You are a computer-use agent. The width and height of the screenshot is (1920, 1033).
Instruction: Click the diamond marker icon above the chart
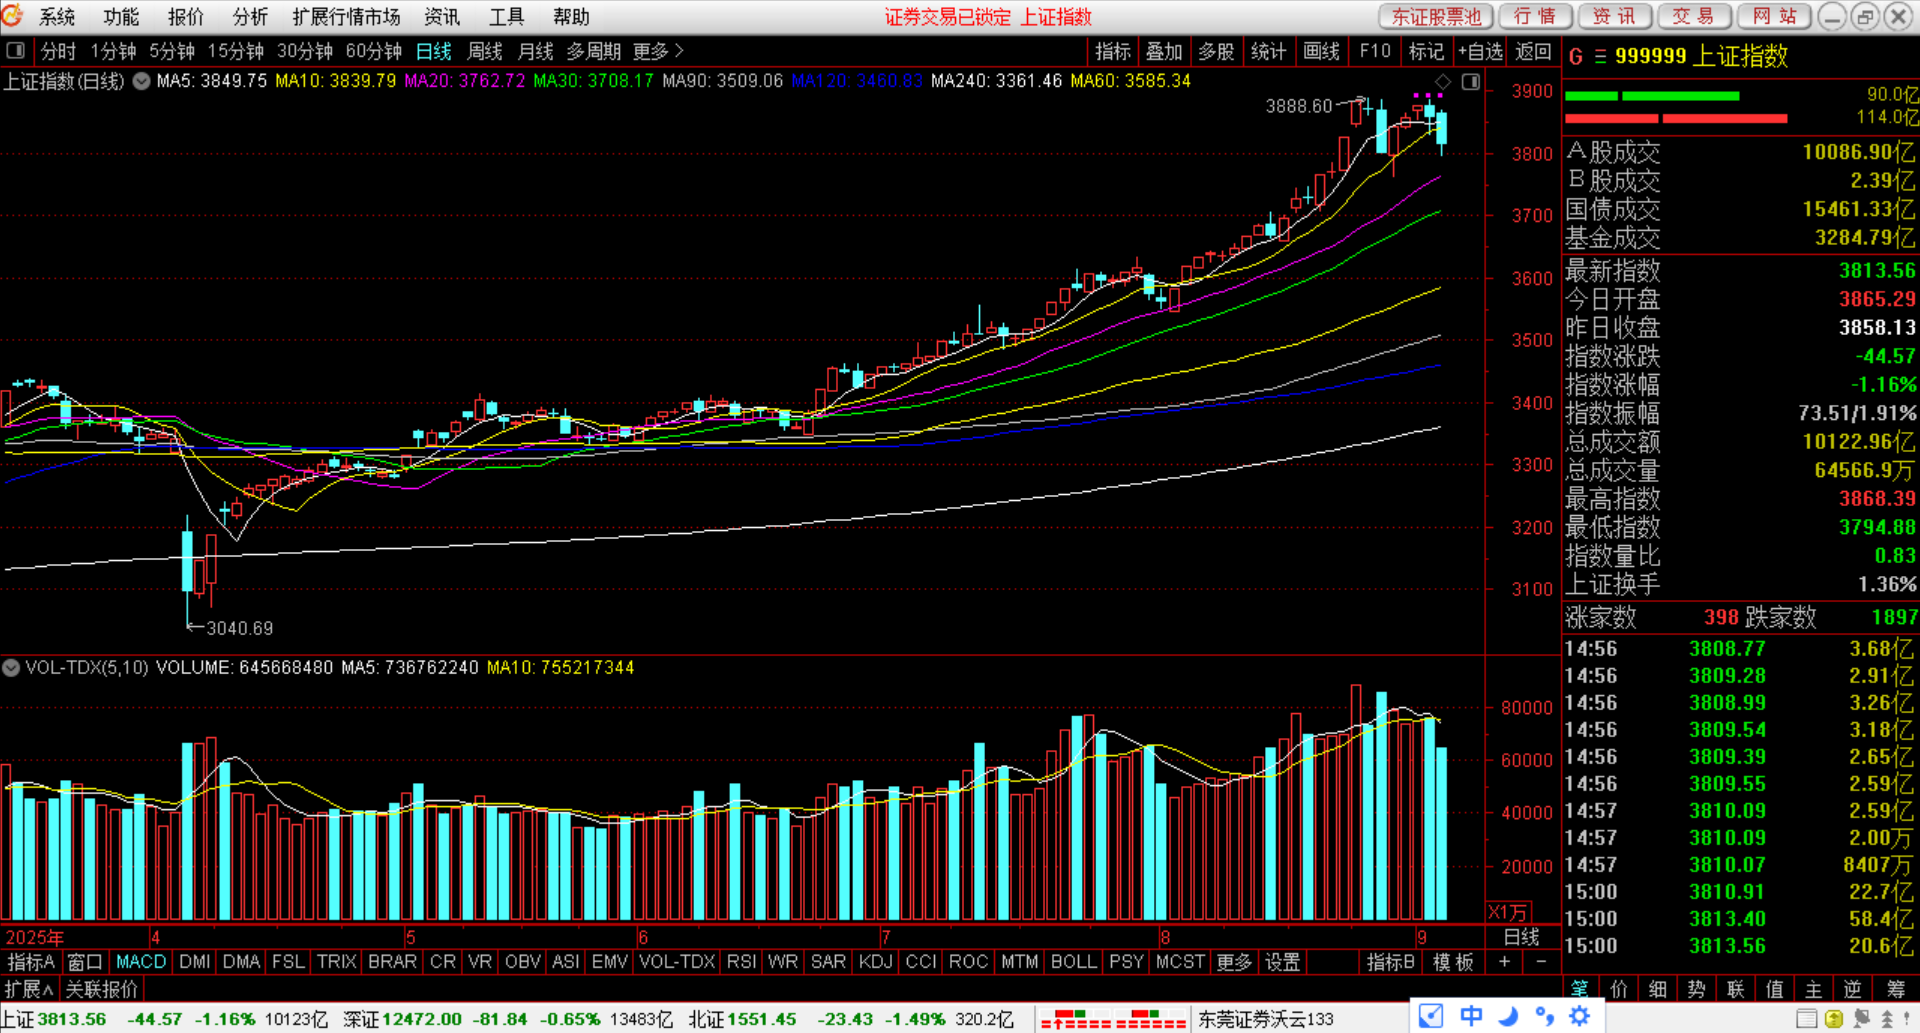(1443, 82)
